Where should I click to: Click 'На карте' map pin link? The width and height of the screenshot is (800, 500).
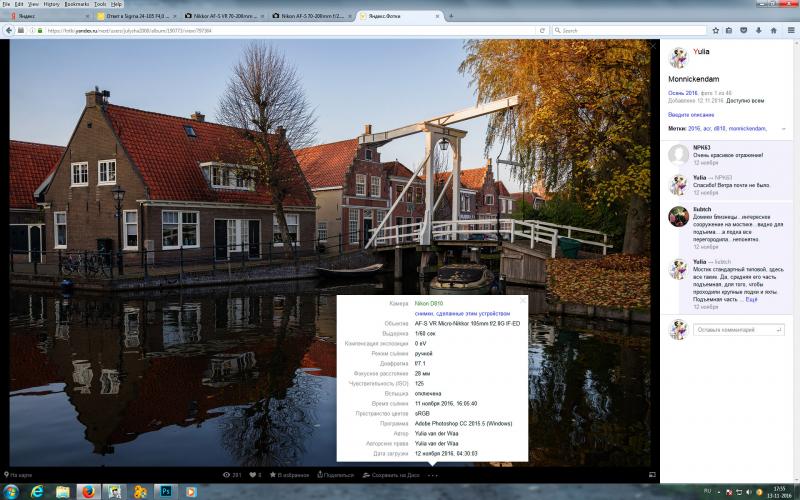click(x=18, y=475)
